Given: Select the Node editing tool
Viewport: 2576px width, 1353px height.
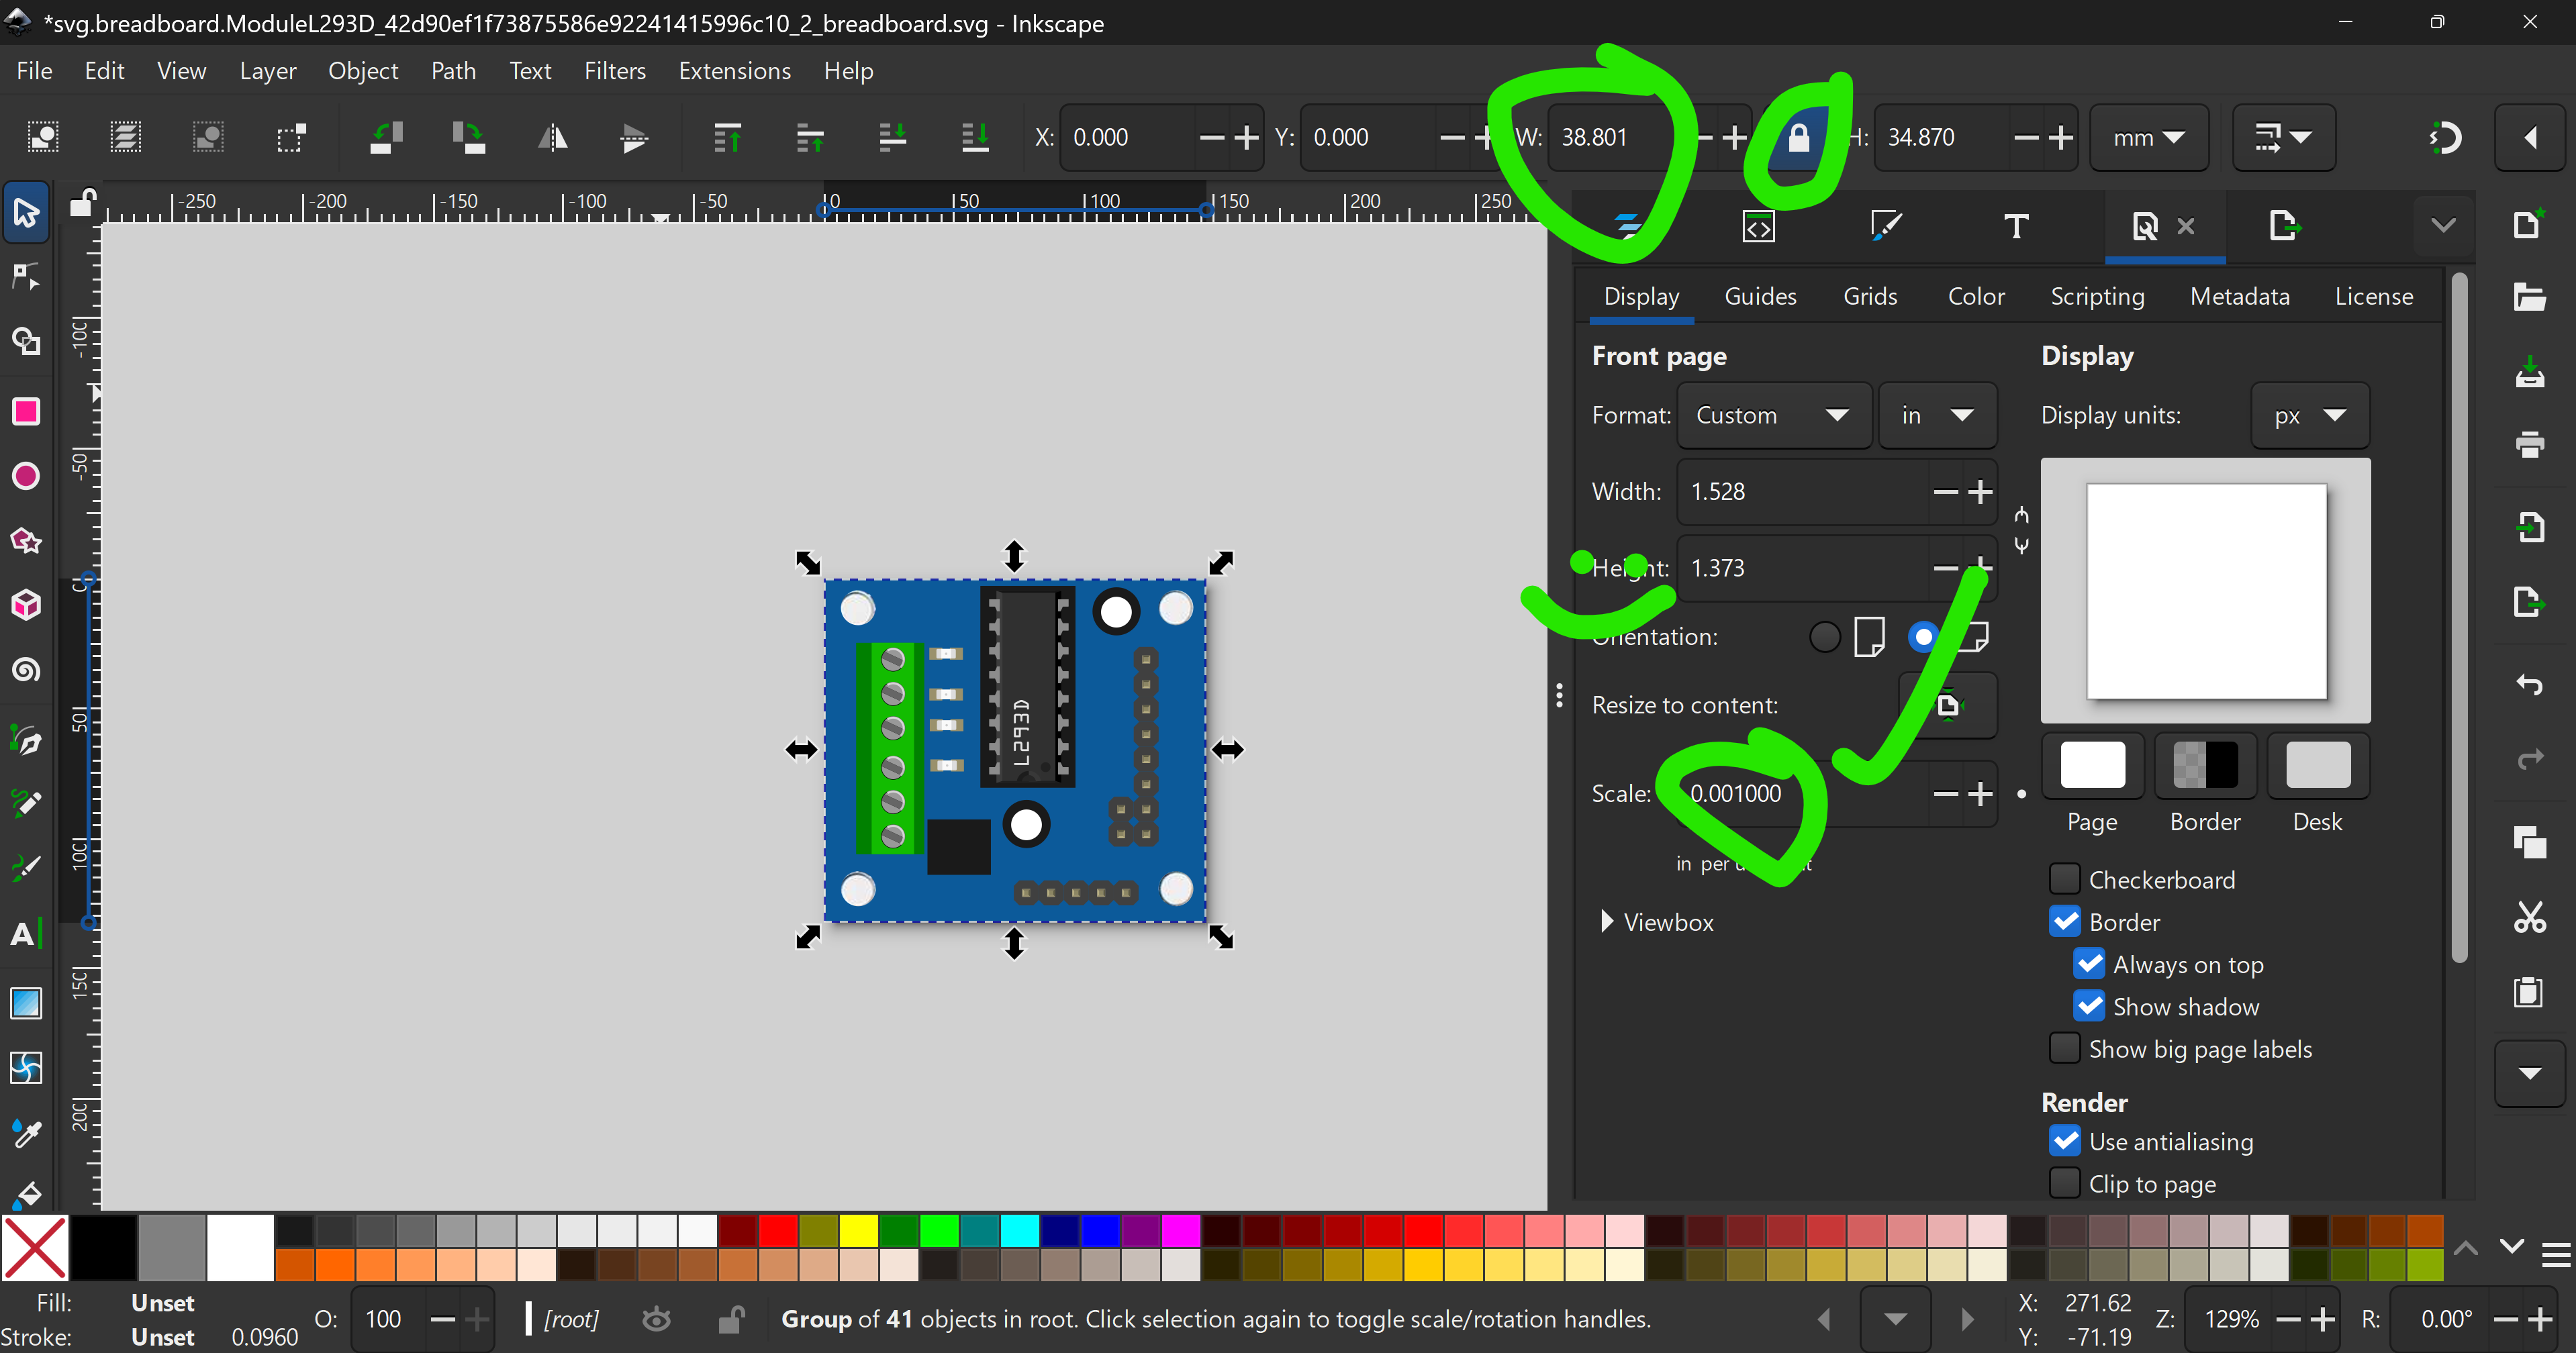Looking at the screenshot, I should 26,277.
